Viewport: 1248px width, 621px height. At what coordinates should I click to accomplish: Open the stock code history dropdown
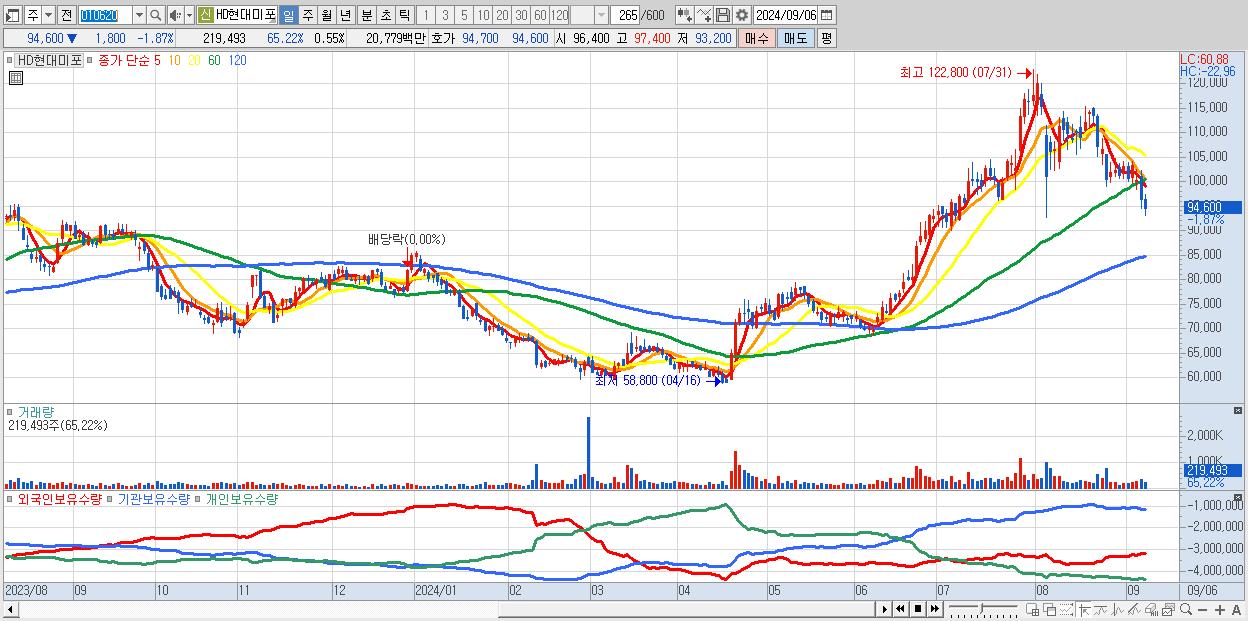coord(139,15)
